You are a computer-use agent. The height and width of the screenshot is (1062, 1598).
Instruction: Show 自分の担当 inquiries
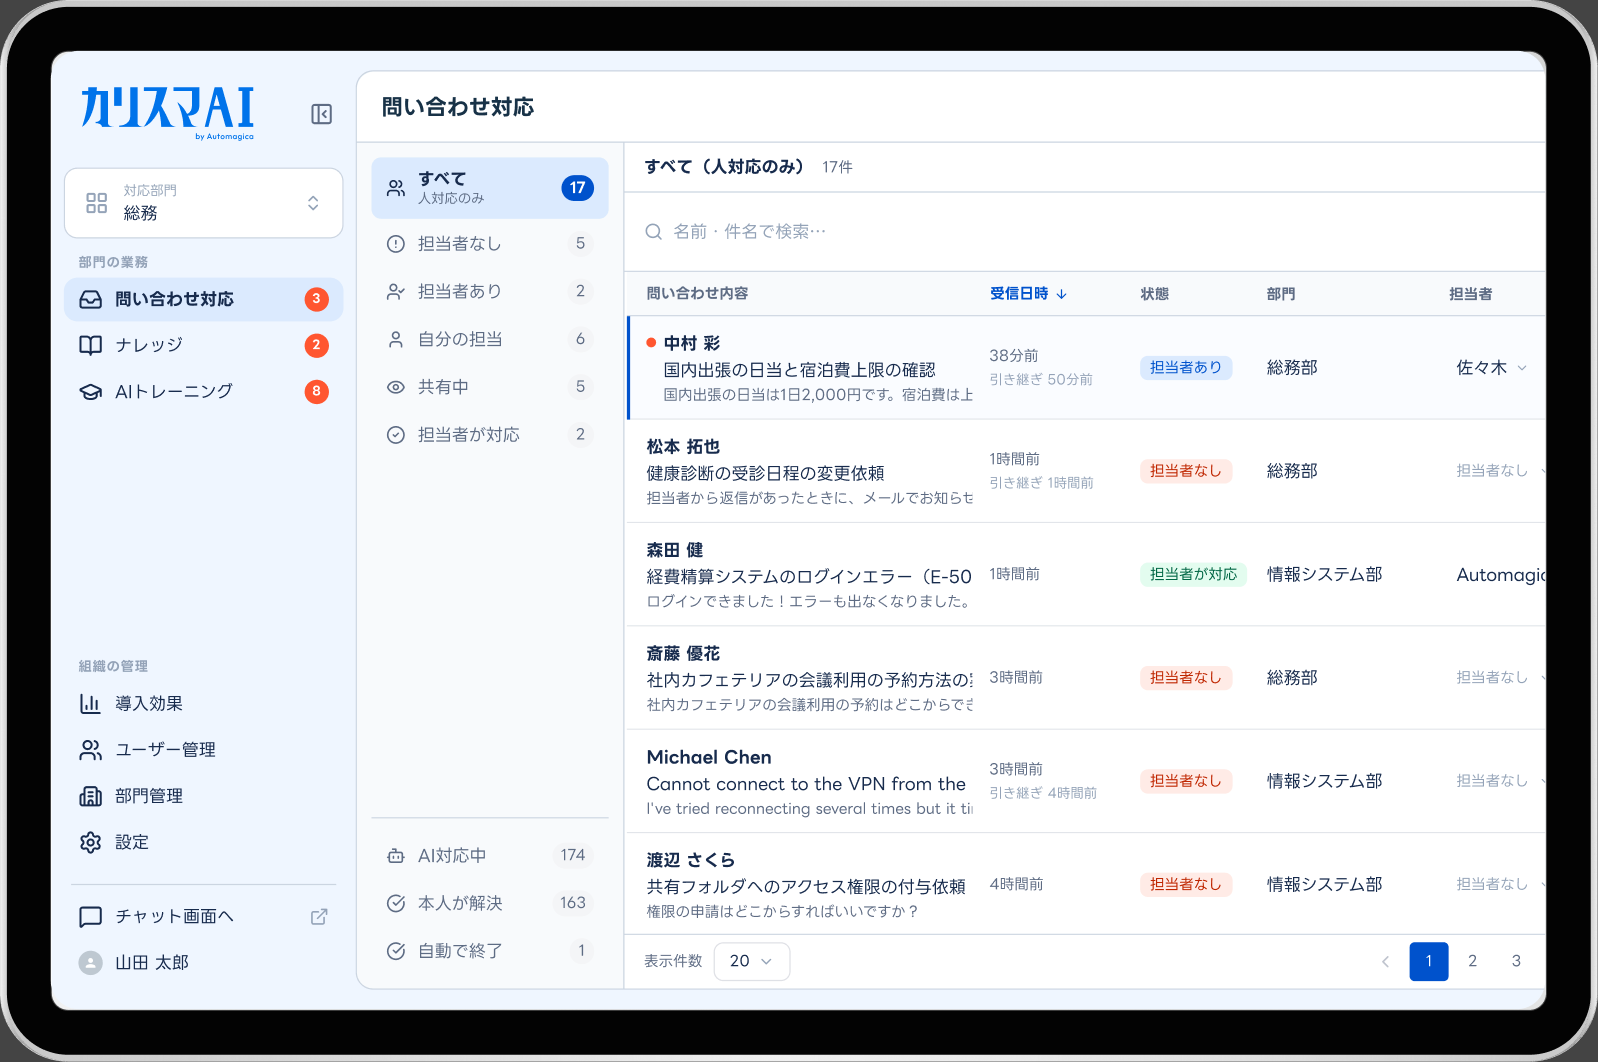(x=490, y=339)
